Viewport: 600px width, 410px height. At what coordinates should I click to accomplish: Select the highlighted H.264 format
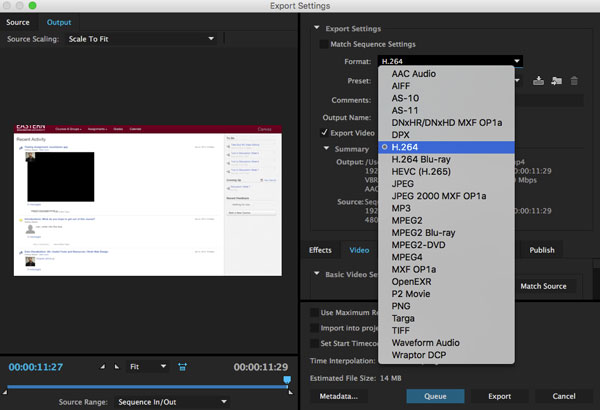[446, 147]
